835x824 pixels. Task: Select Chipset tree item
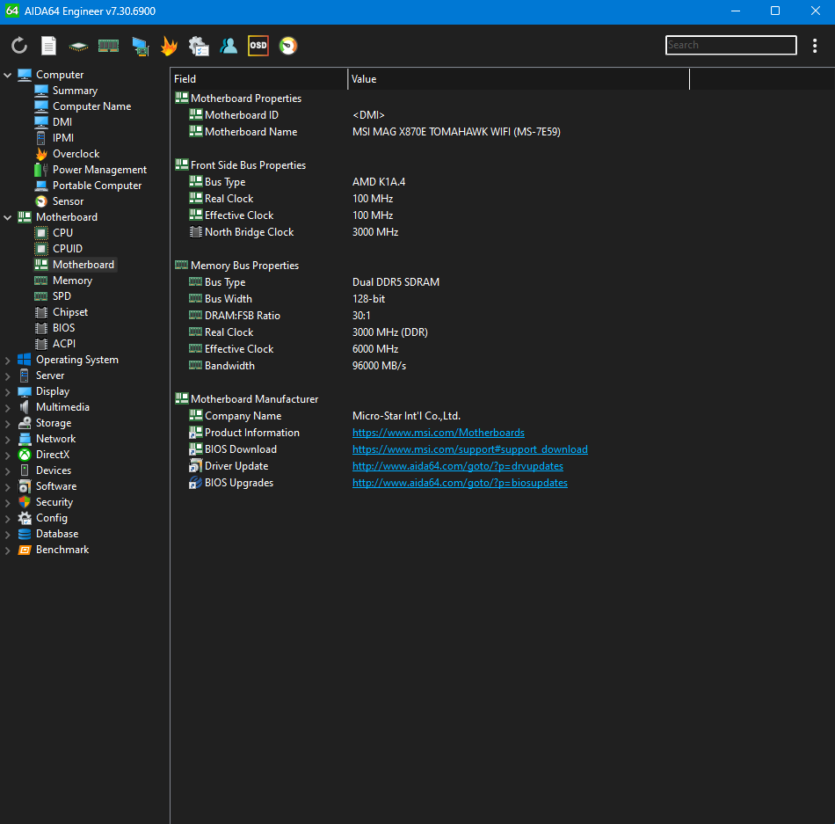tap(70, 312)
